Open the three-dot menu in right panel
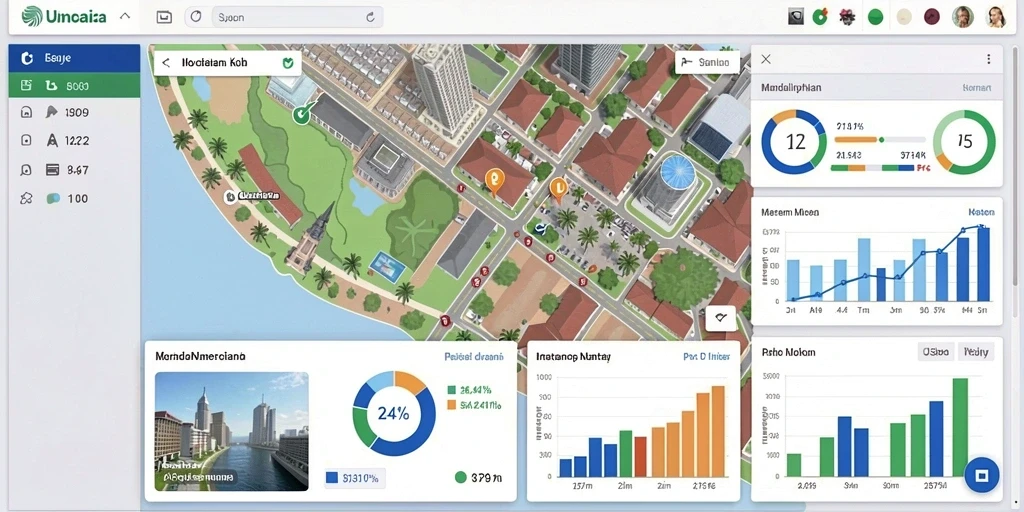Image resolution: width=1024 pixels, height=512 pixels. (x=989, y=59)
